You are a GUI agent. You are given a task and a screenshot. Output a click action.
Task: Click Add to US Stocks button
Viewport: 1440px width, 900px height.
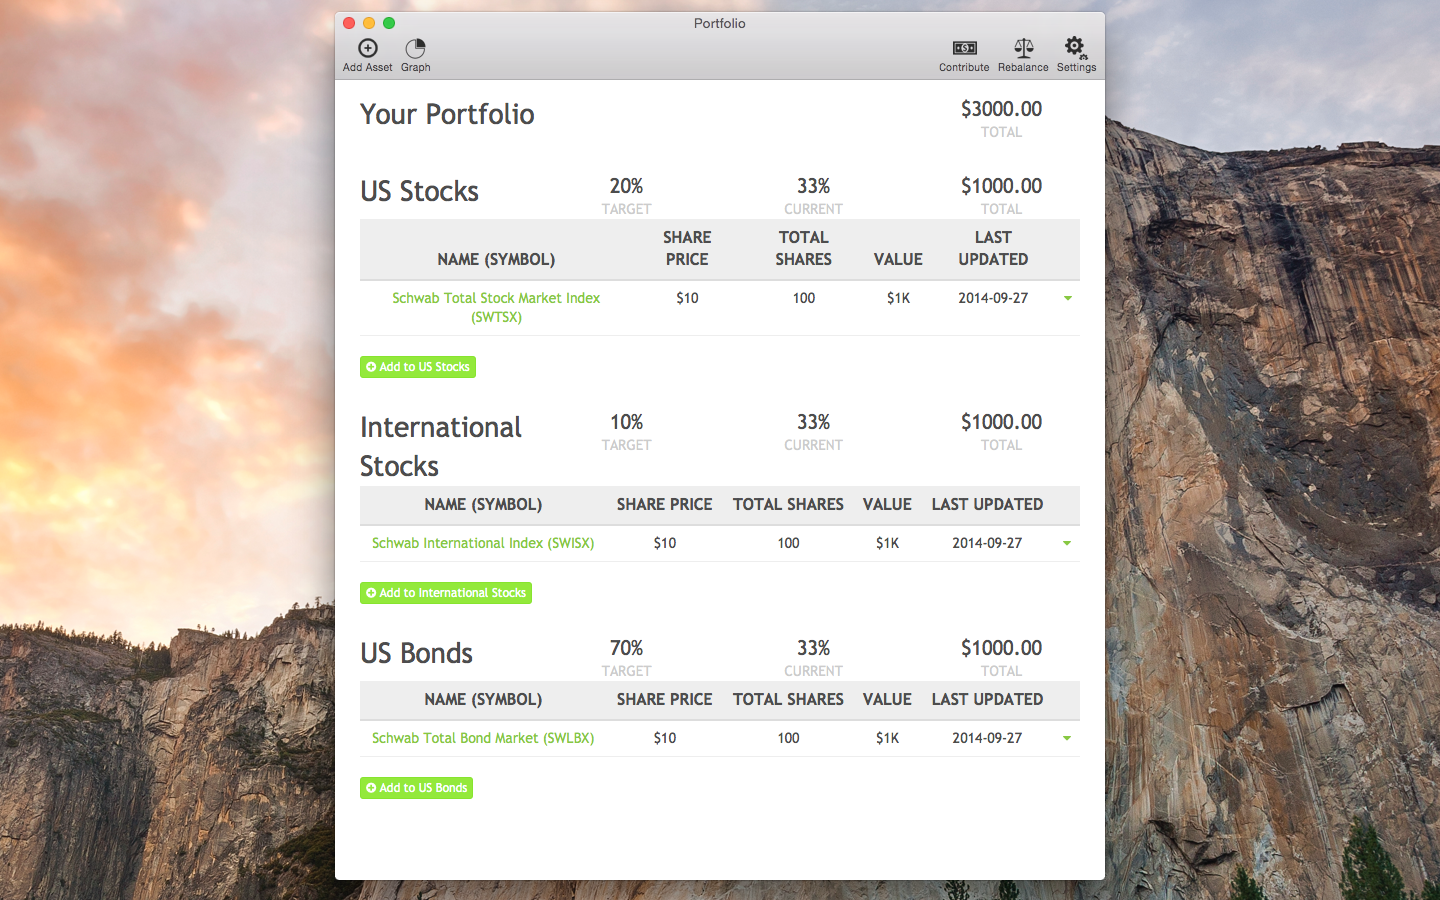coord(418,367)
